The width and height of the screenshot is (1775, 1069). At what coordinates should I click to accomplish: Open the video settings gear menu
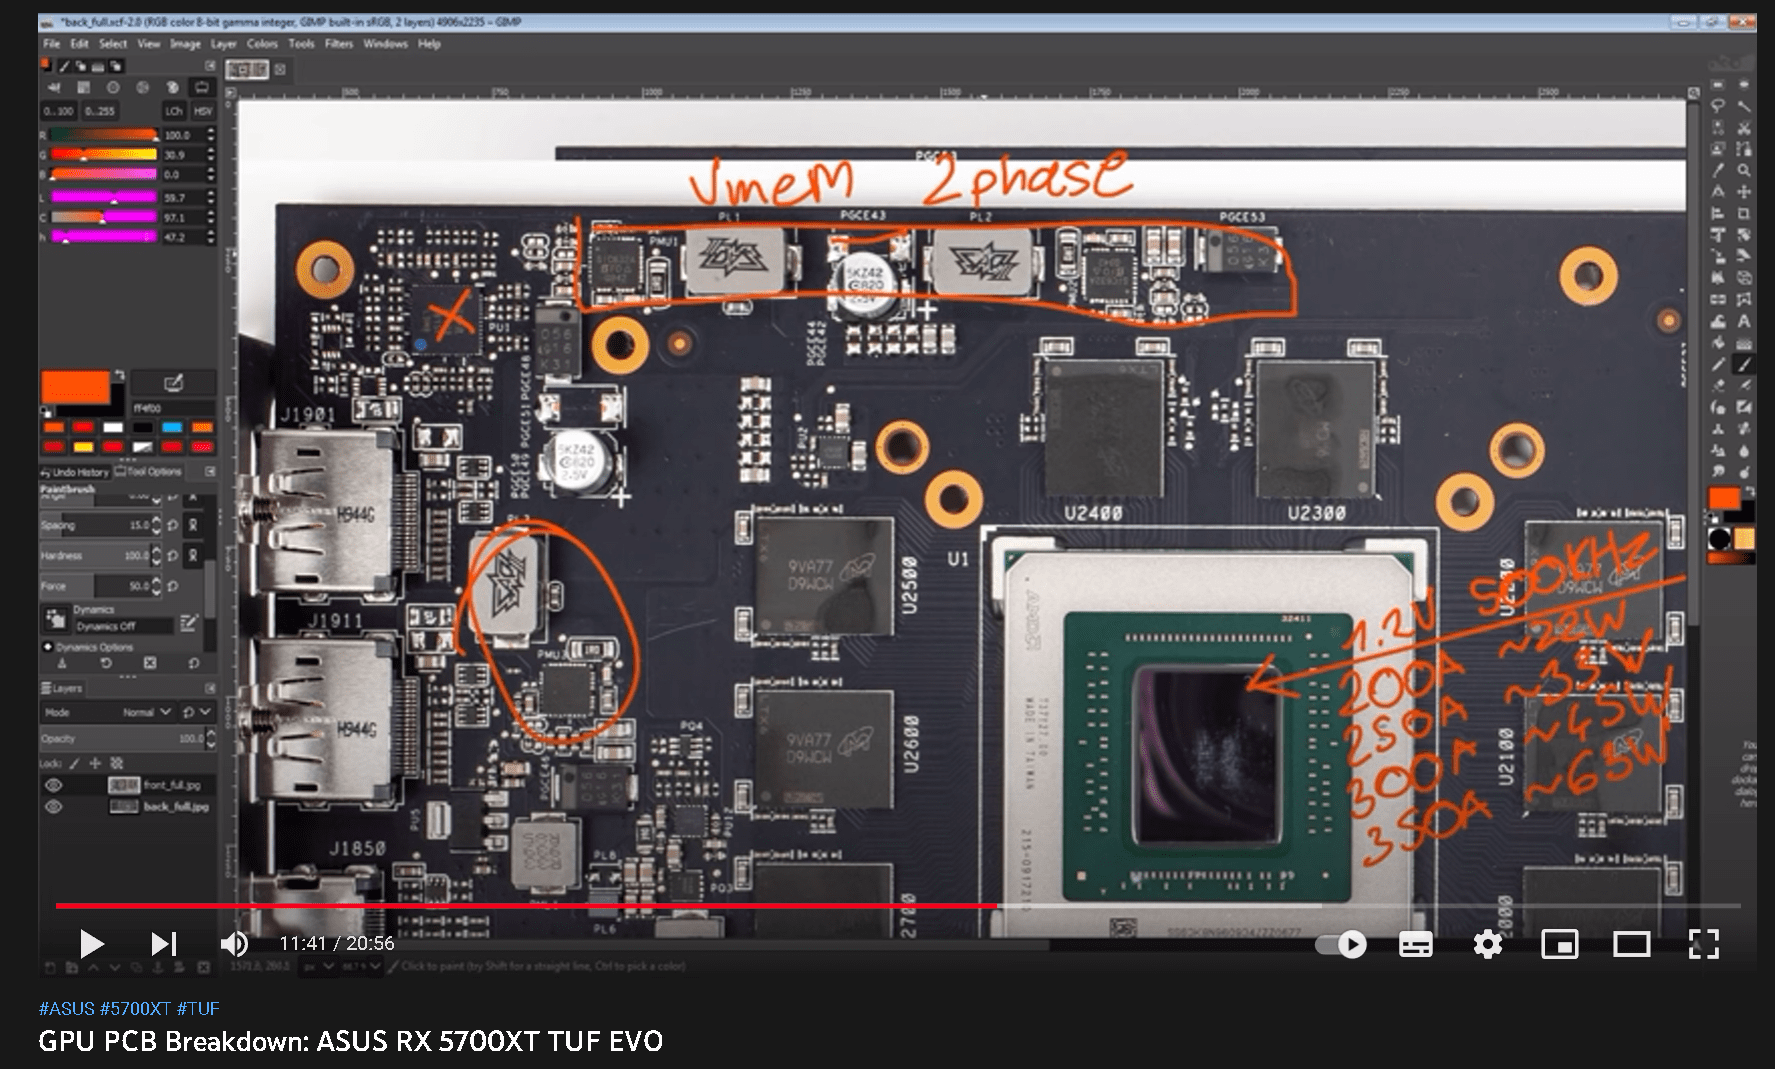[x=1488, y=944]
